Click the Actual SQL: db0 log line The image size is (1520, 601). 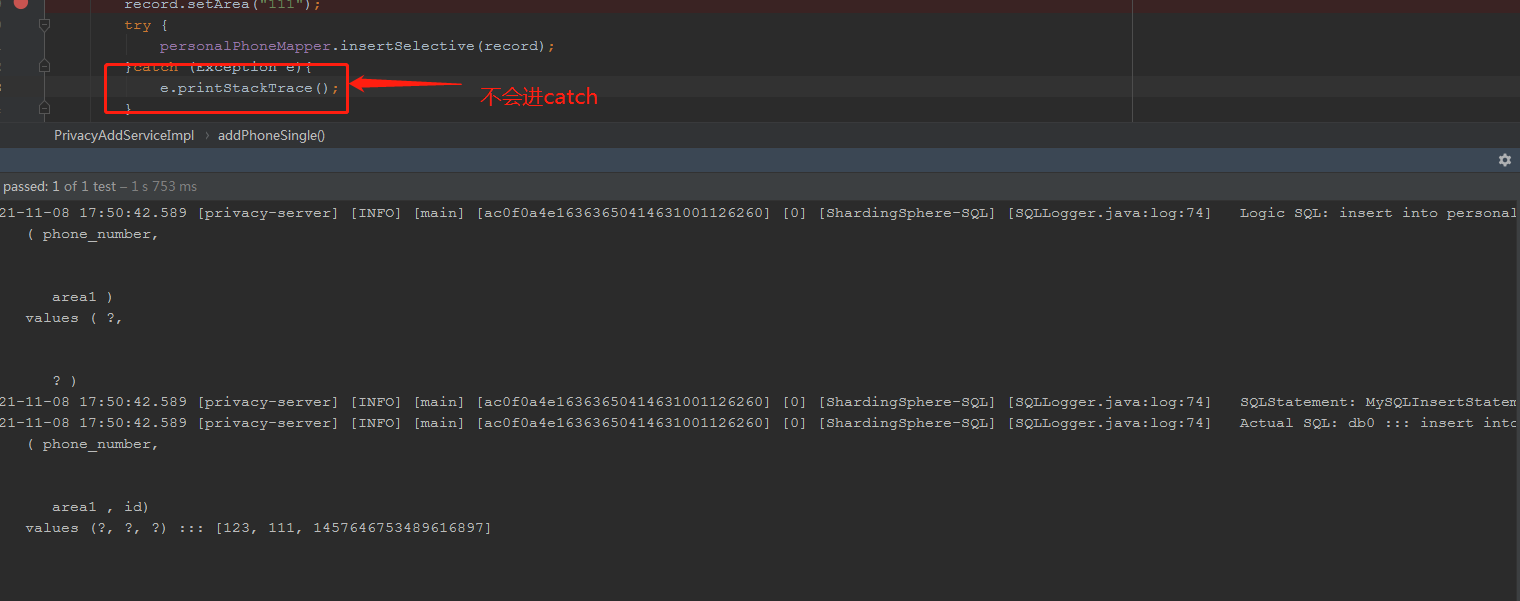pos(760,423)
